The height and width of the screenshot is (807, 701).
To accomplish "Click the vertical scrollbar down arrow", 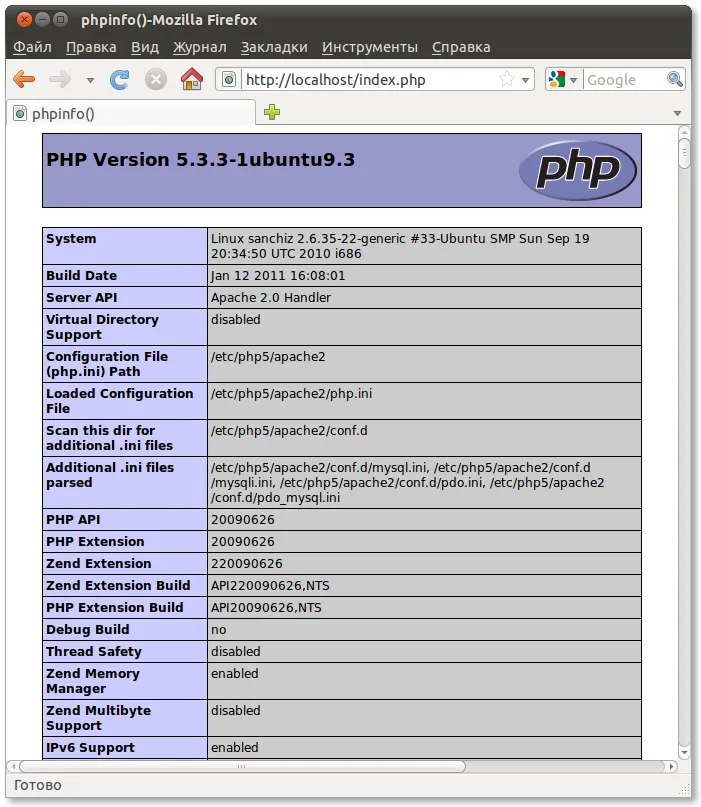I will 684,752.
